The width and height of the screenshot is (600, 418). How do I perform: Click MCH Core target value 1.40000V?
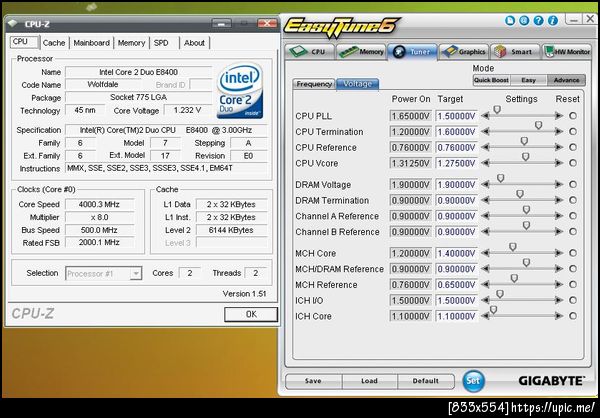tap(457, 253)
